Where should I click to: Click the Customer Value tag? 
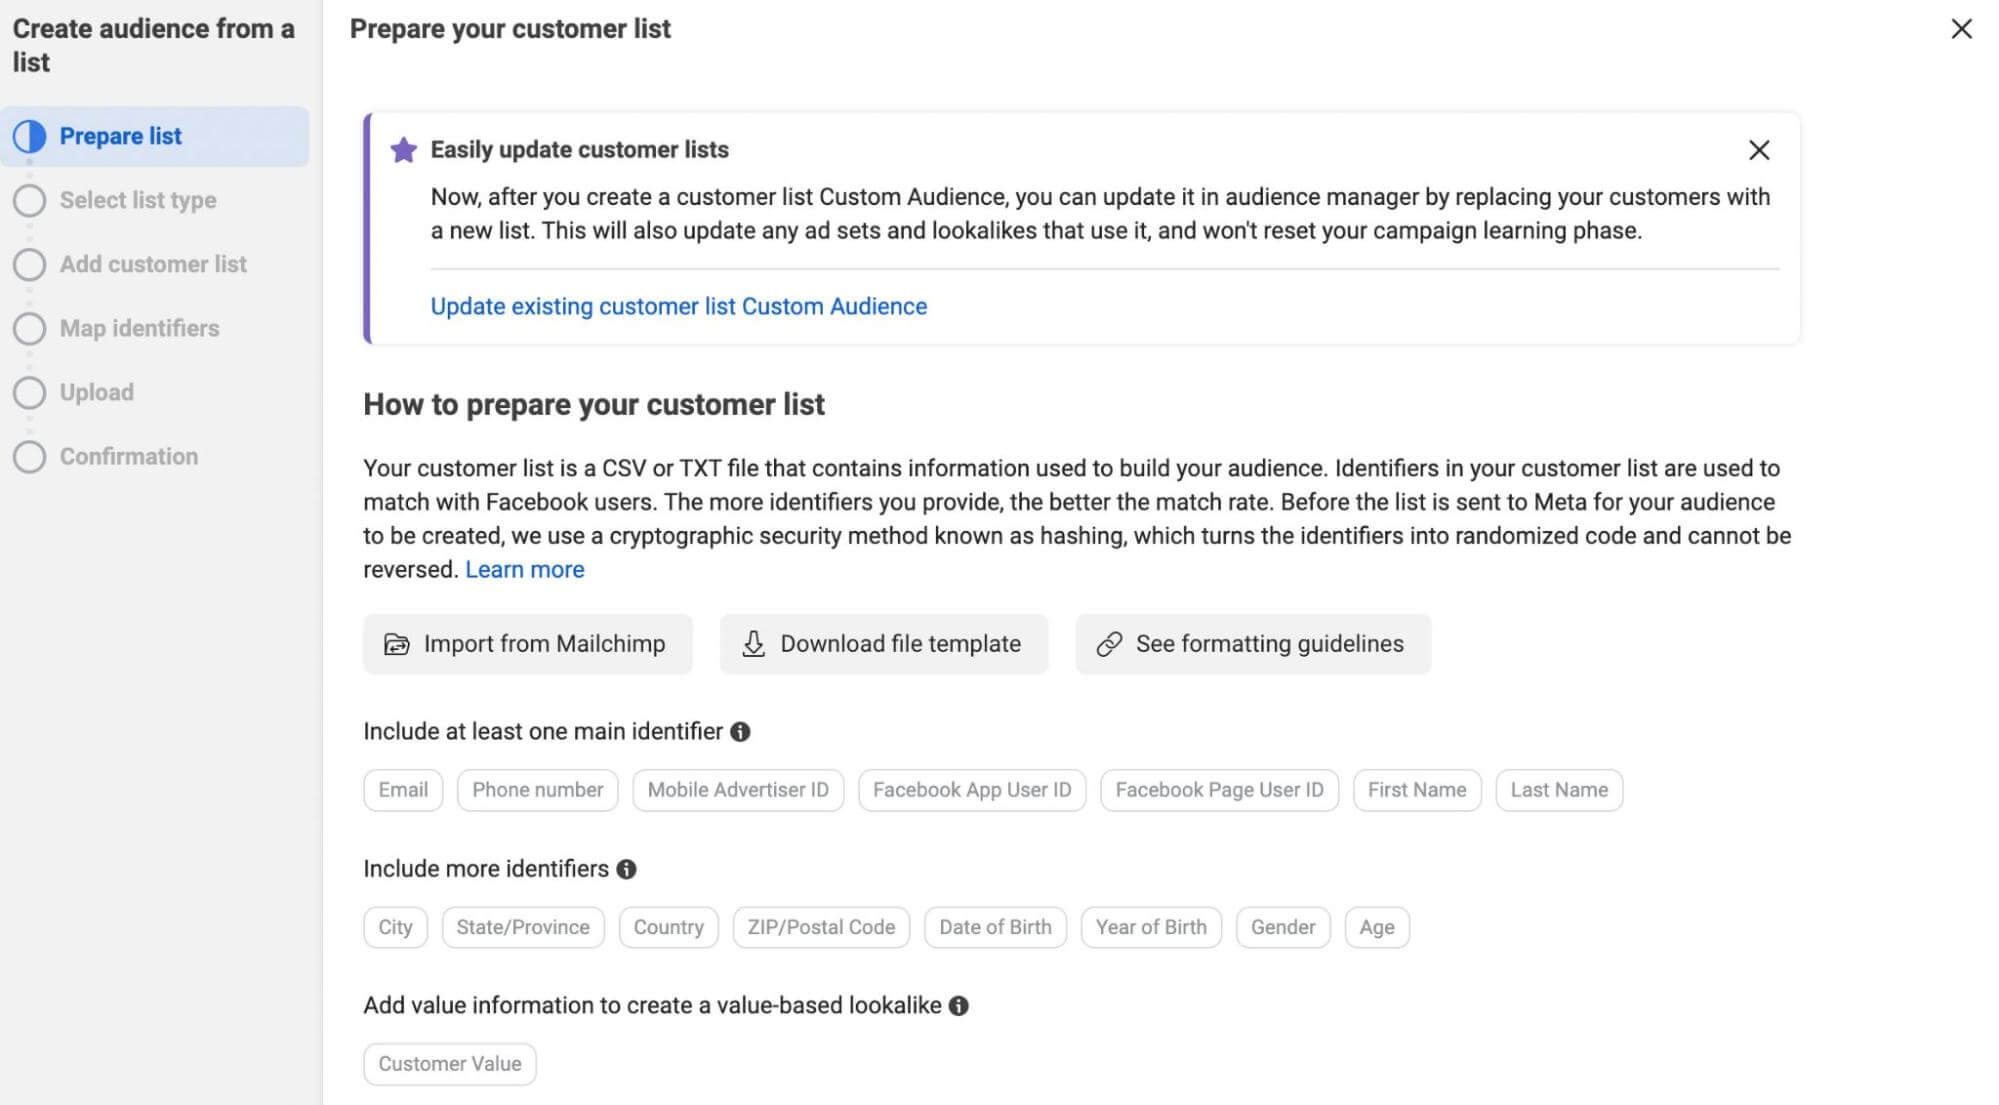(x=450, y=1061)
